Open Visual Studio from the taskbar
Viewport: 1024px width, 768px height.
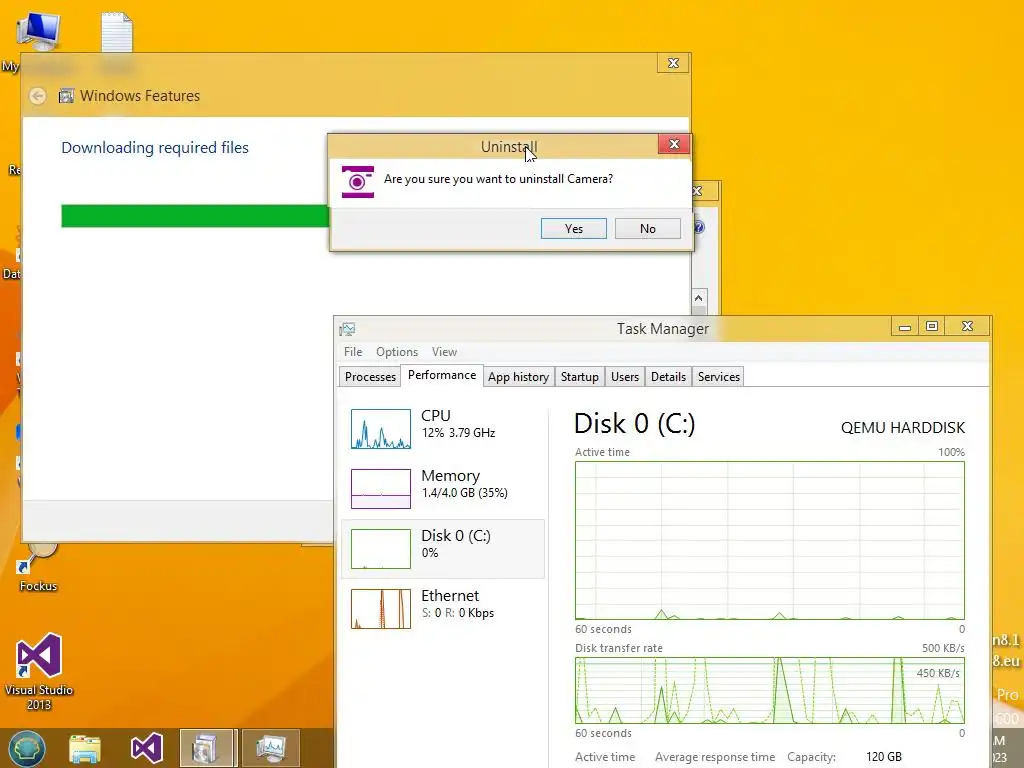(146, 748)
